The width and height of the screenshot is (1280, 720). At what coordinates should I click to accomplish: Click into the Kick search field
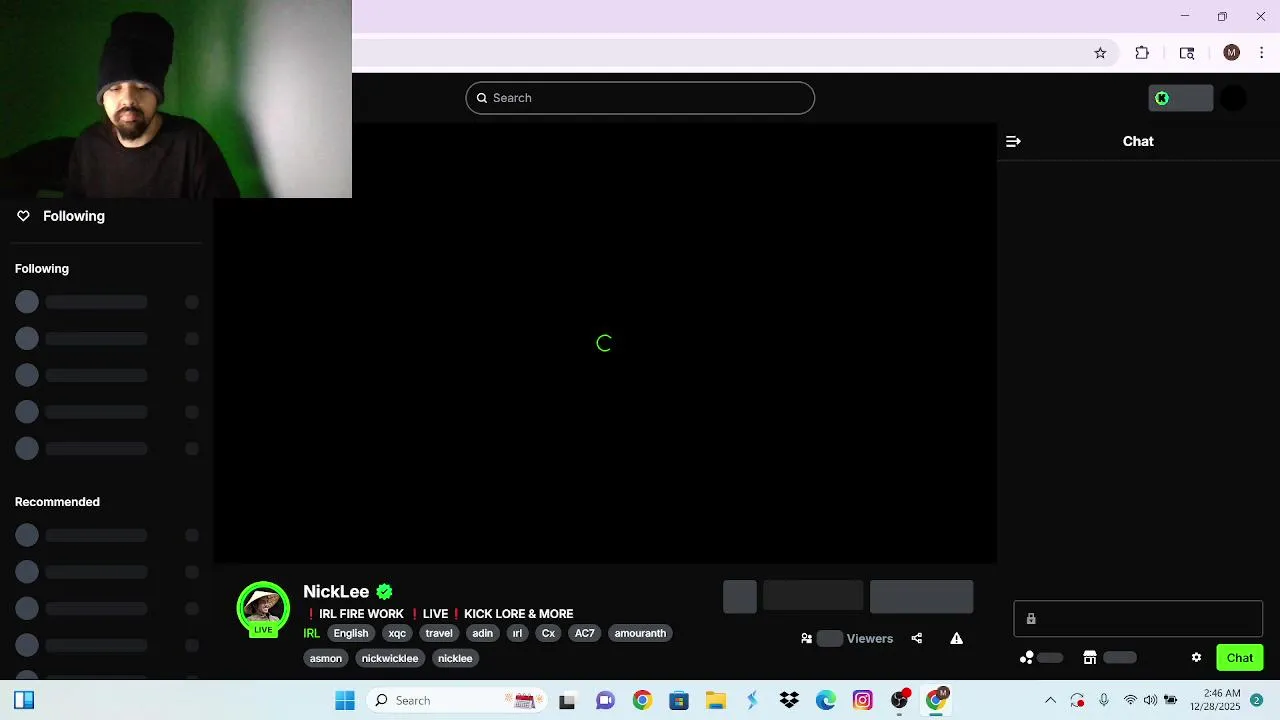point(640,98)
